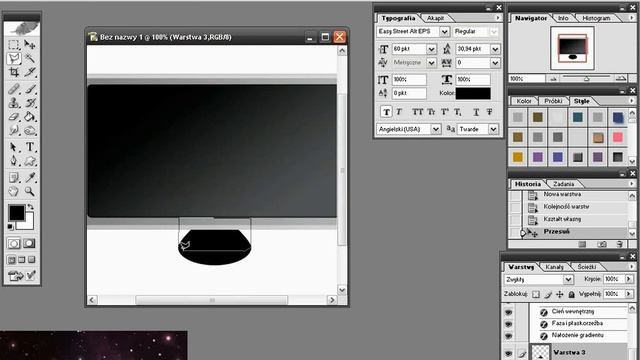This screenshot has width=640, height=360.
Task: Select the Pen tool
Action: [x=14, y=161]
